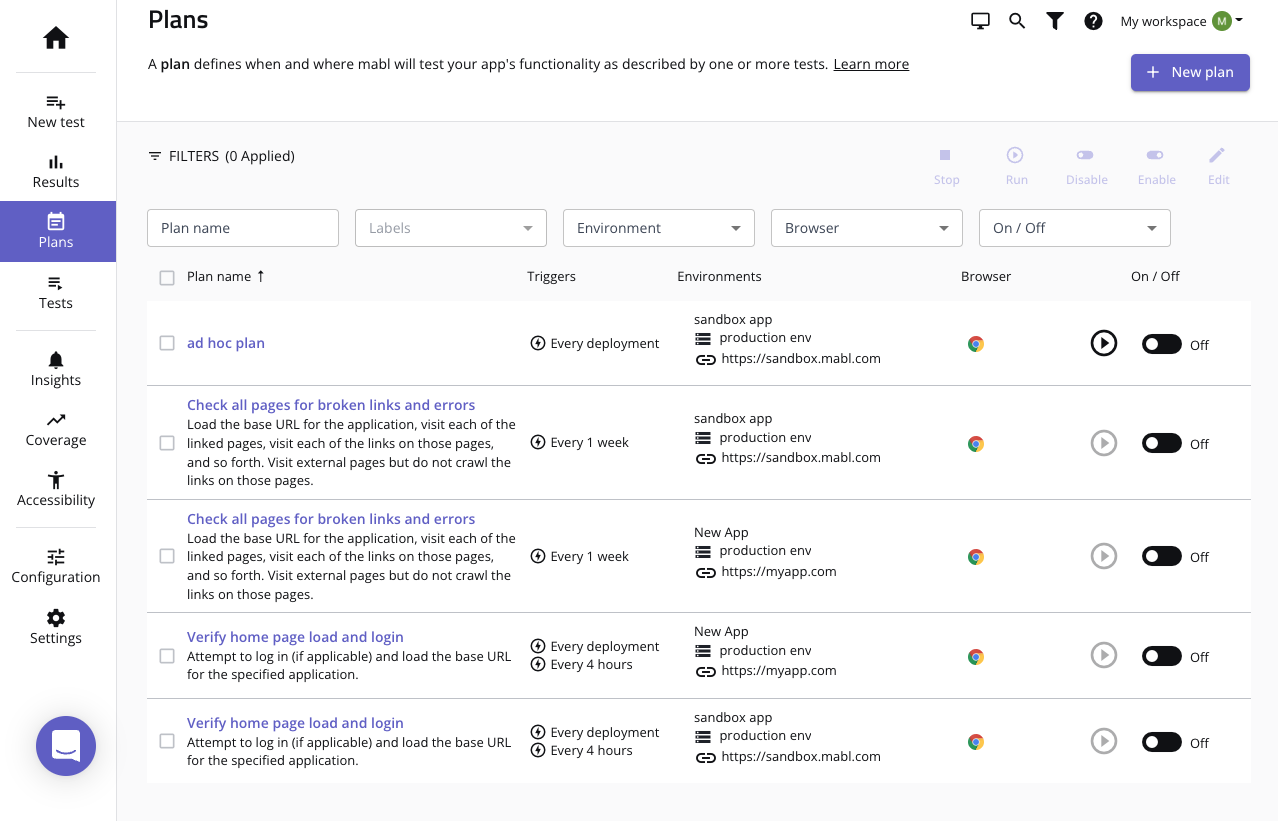The image size is (1278, 821).
Task: Open Insights from the sidebar
Action: (x=56, y=369)
